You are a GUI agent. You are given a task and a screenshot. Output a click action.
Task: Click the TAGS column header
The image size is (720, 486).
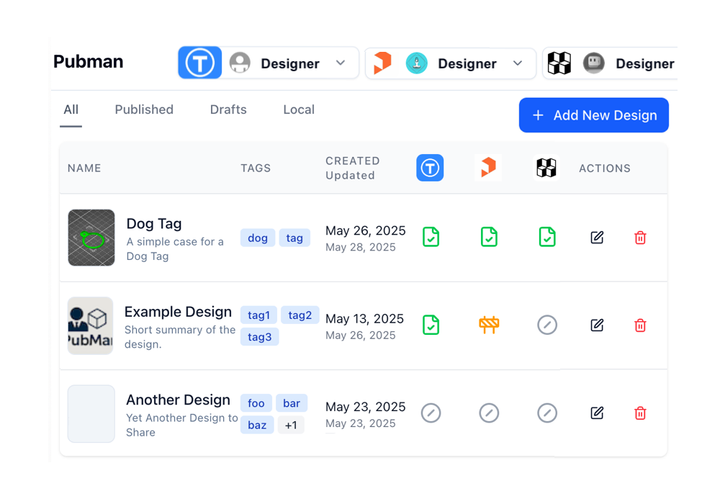(256, 168)
